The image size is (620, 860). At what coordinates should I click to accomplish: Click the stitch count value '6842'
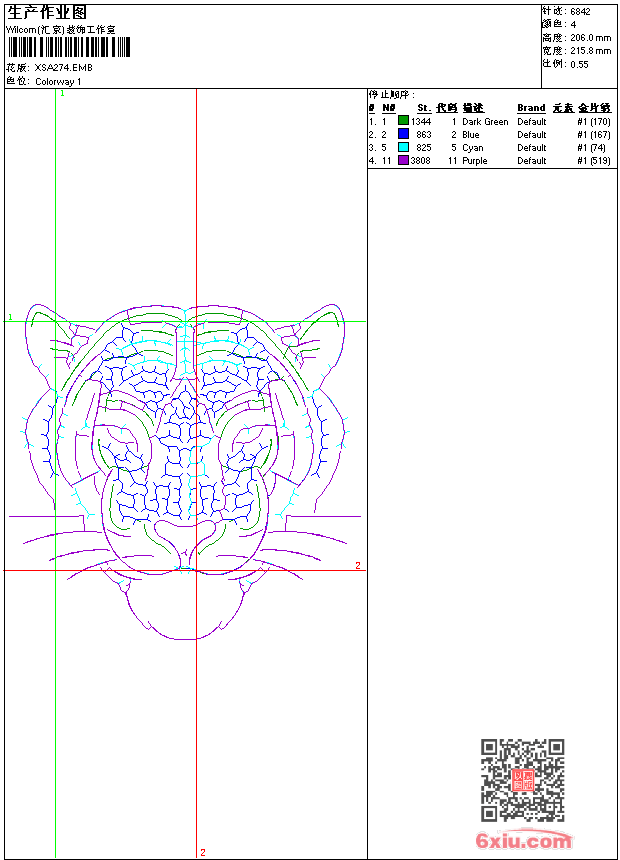coord(580,12)
